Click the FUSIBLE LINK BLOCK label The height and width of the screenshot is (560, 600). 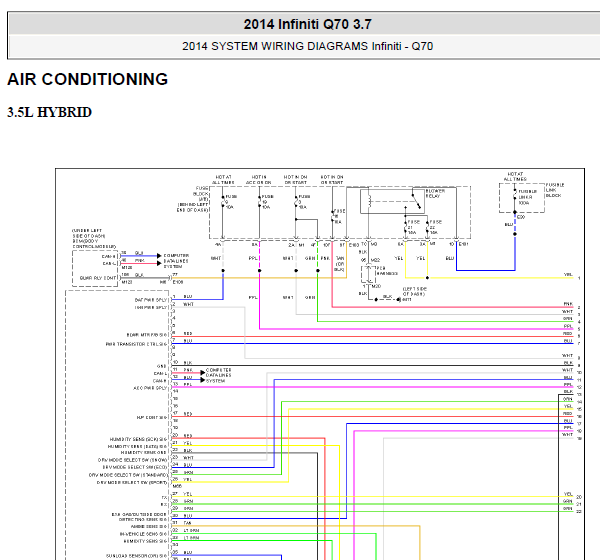[555, 190]
